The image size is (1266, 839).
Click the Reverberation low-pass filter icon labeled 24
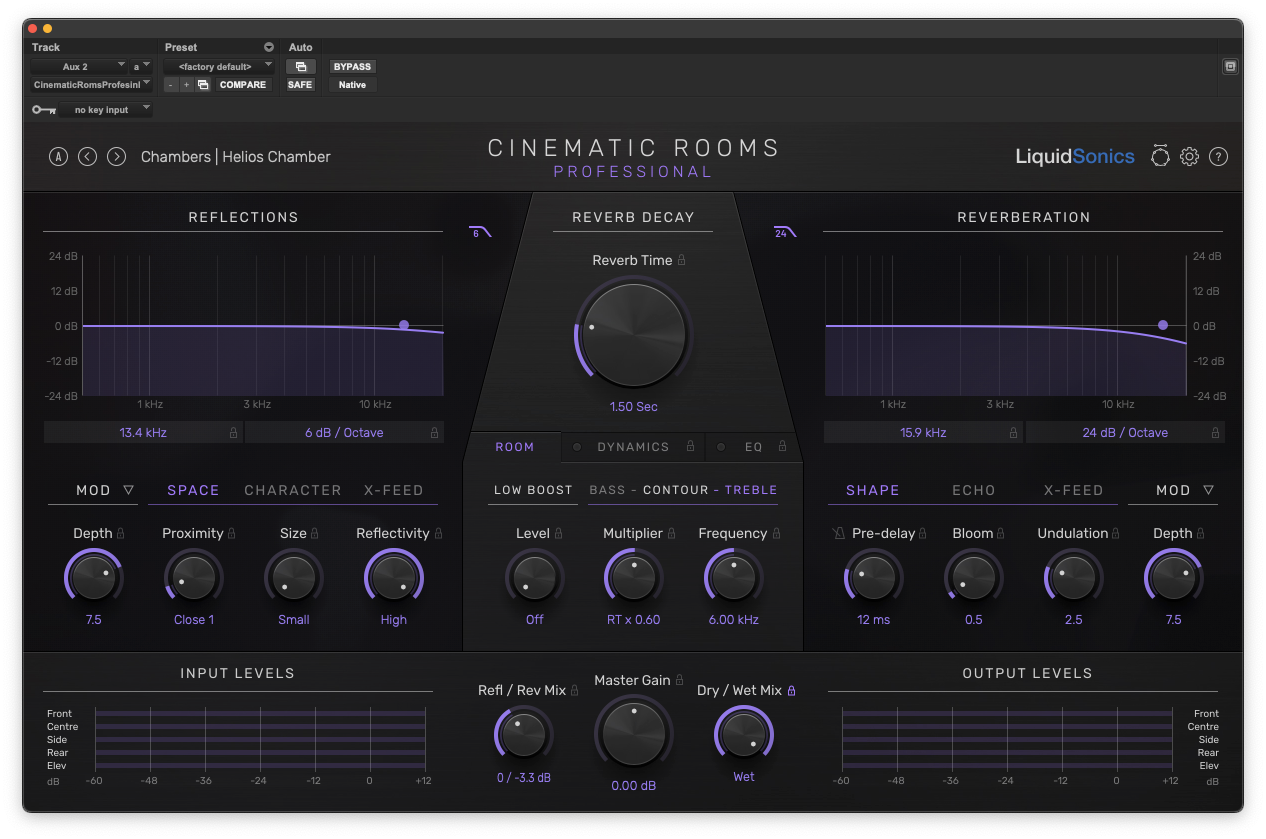coord(785,232)
